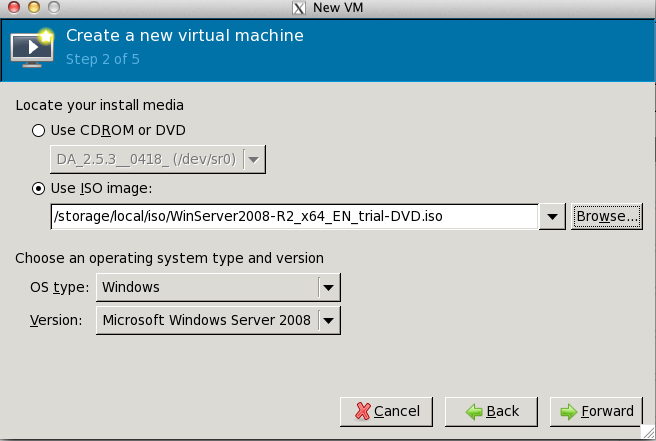Click the 'Locate your install media' heading

100,105
